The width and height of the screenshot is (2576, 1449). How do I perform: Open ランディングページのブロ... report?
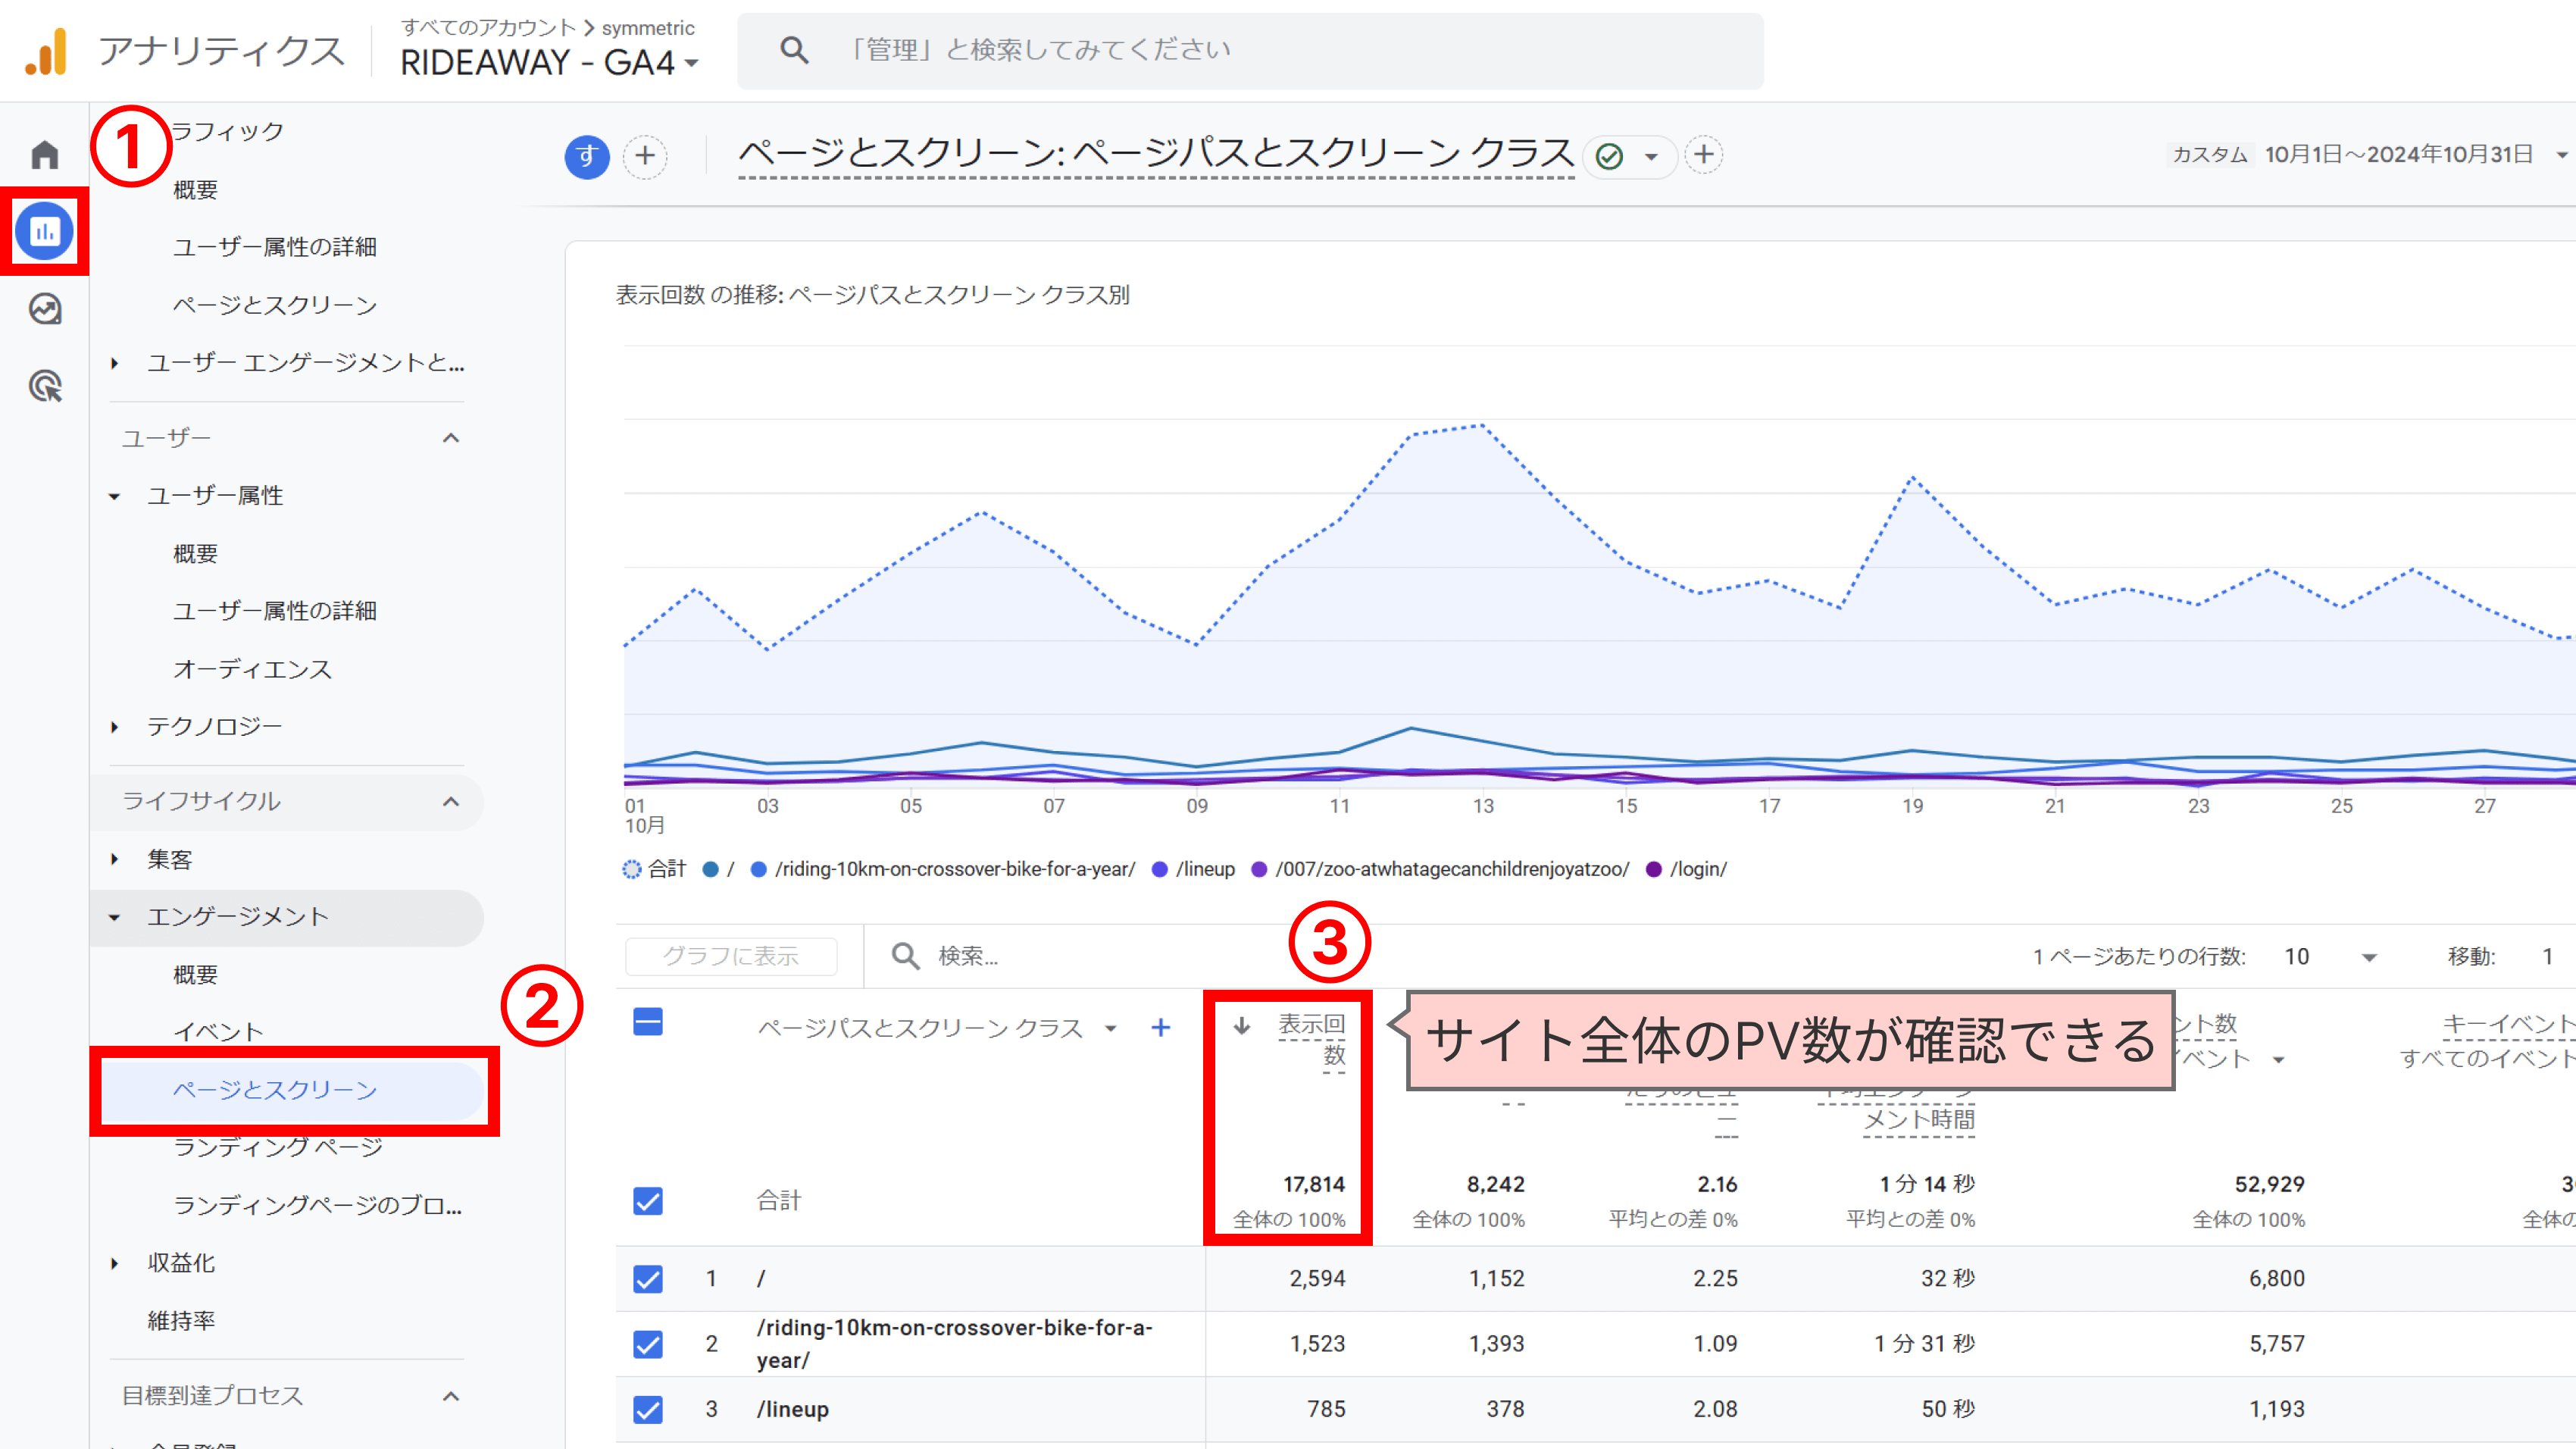point(318,1205)
